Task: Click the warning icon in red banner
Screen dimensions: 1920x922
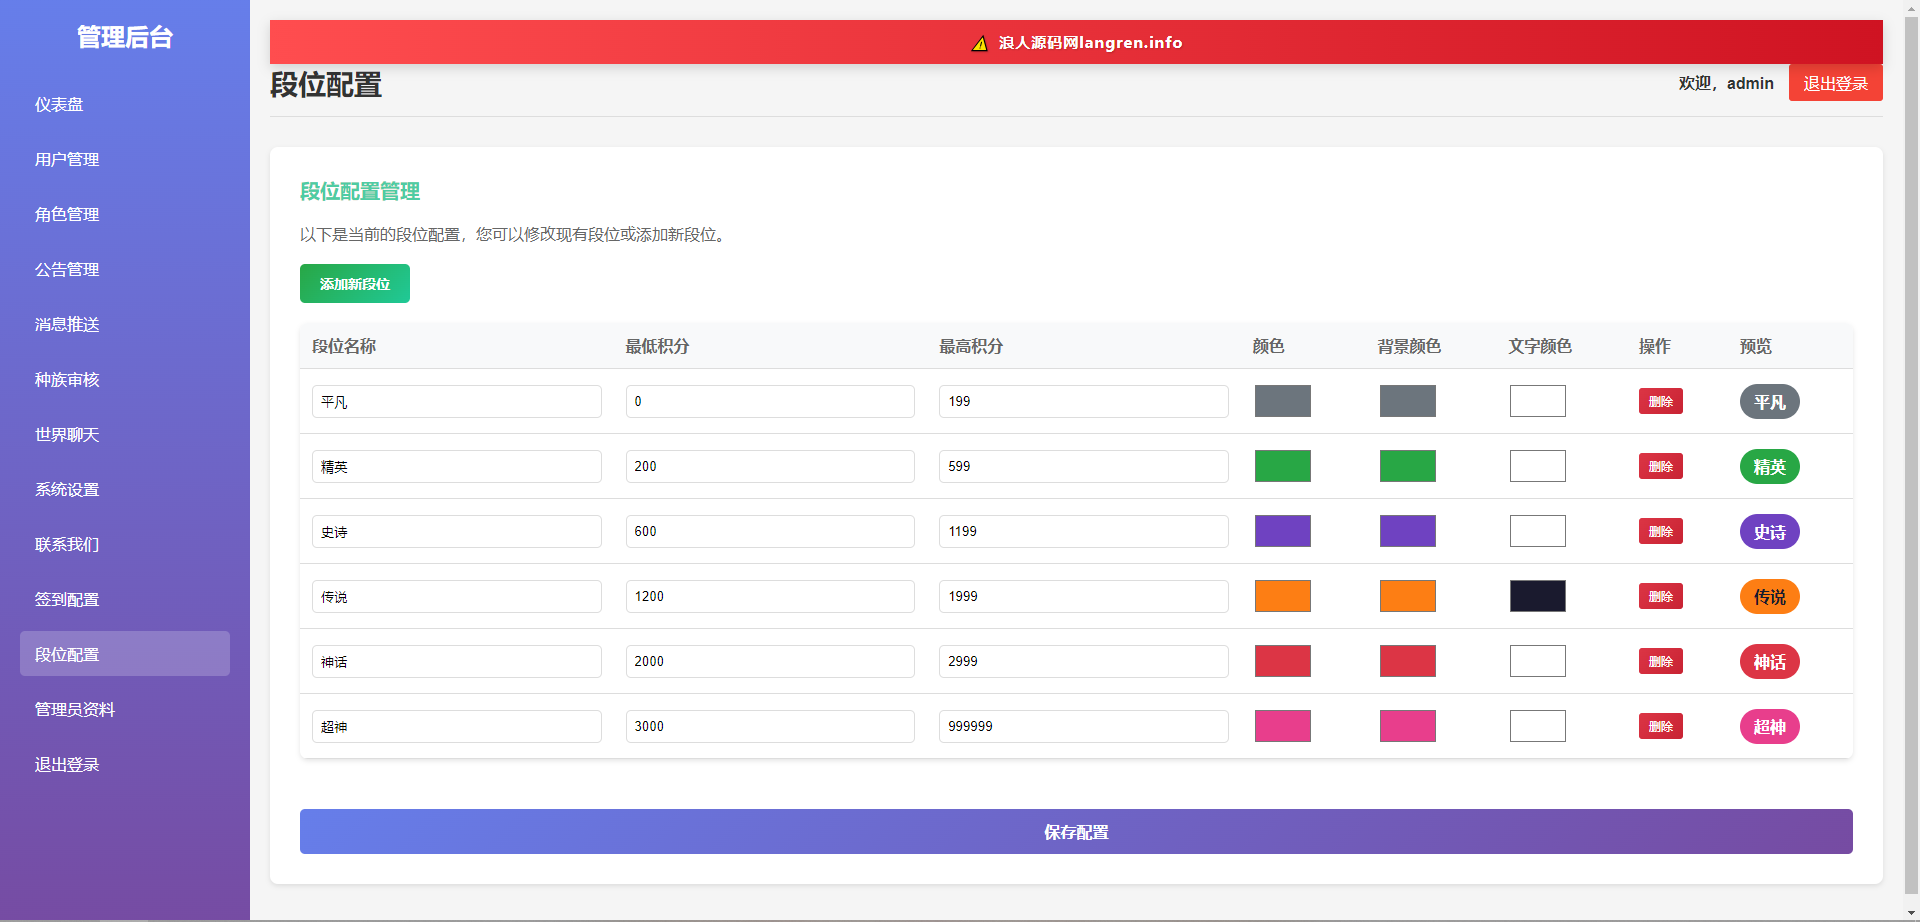Action: [x=980, y=43]
